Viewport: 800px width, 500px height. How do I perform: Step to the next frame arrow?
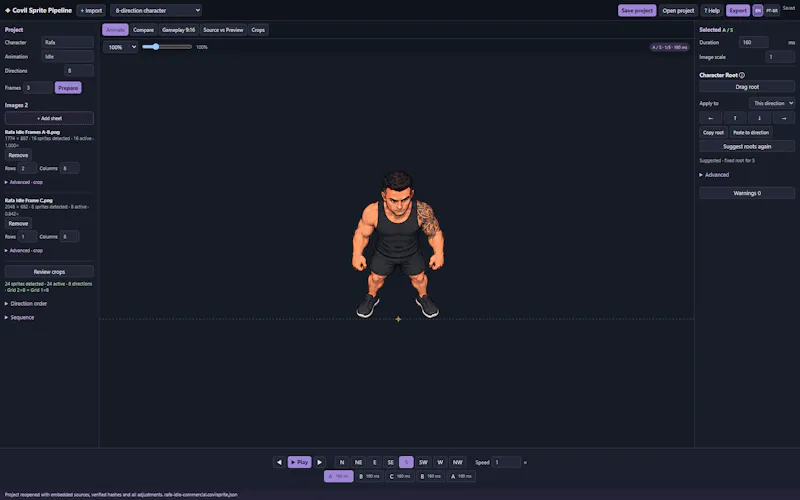(319, 462)
